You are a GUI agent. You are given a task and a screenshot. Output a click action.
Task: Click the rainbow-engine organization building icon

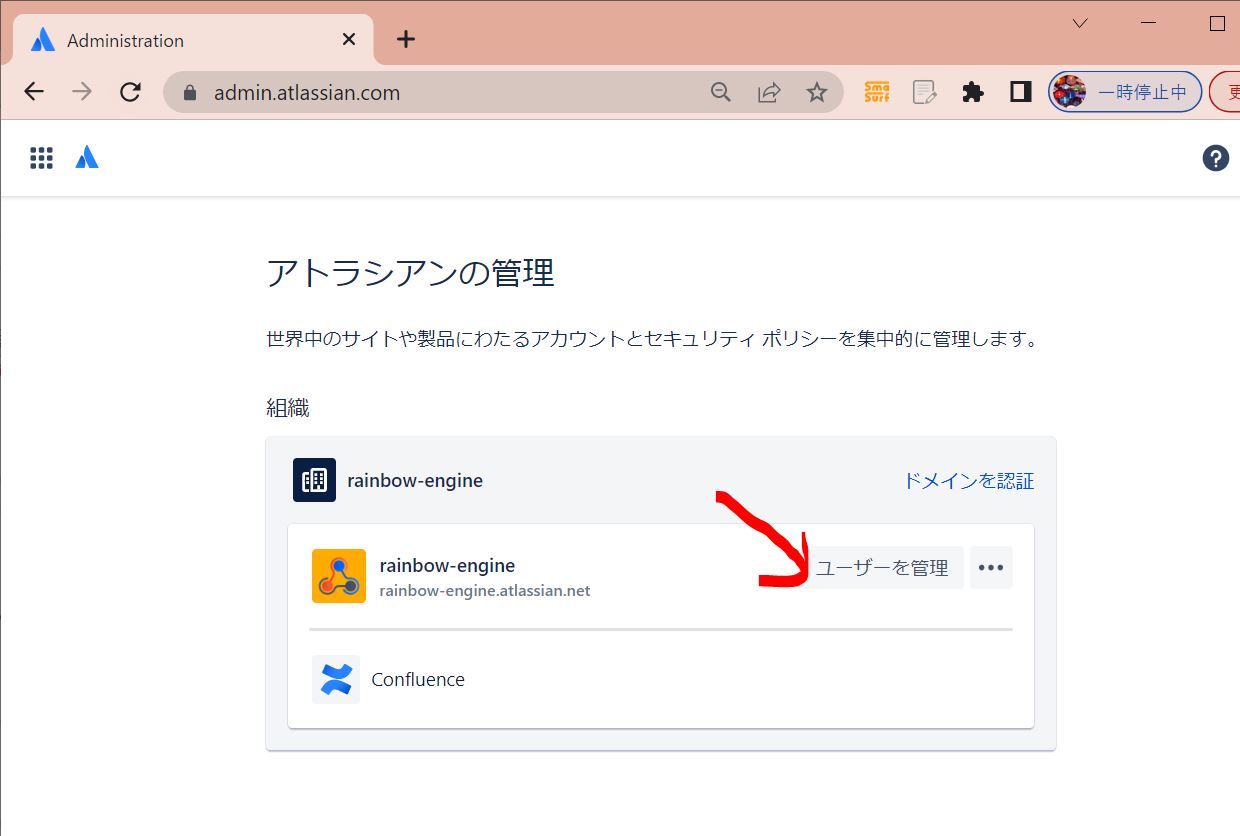[x=314, y=480]
